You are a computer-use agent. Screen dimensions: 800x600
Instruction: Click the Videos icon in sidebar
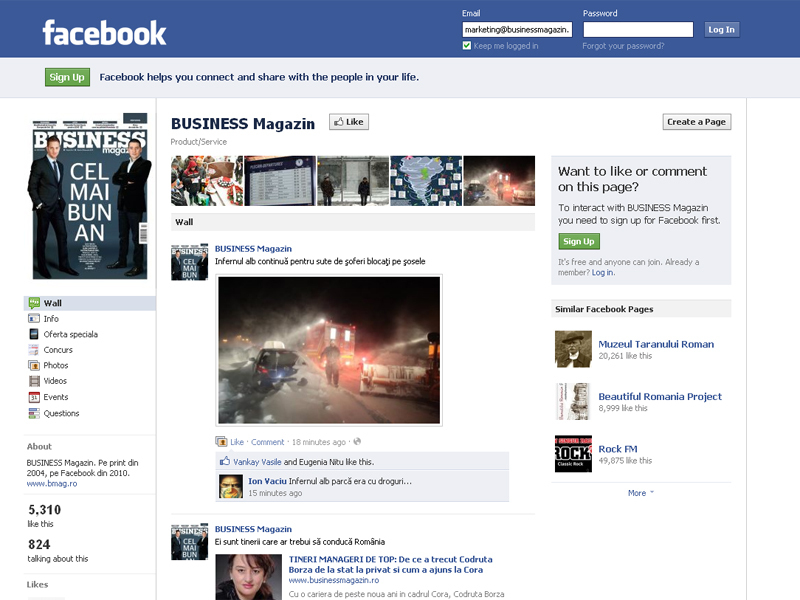pyautogui.click(x=34, y=381)
